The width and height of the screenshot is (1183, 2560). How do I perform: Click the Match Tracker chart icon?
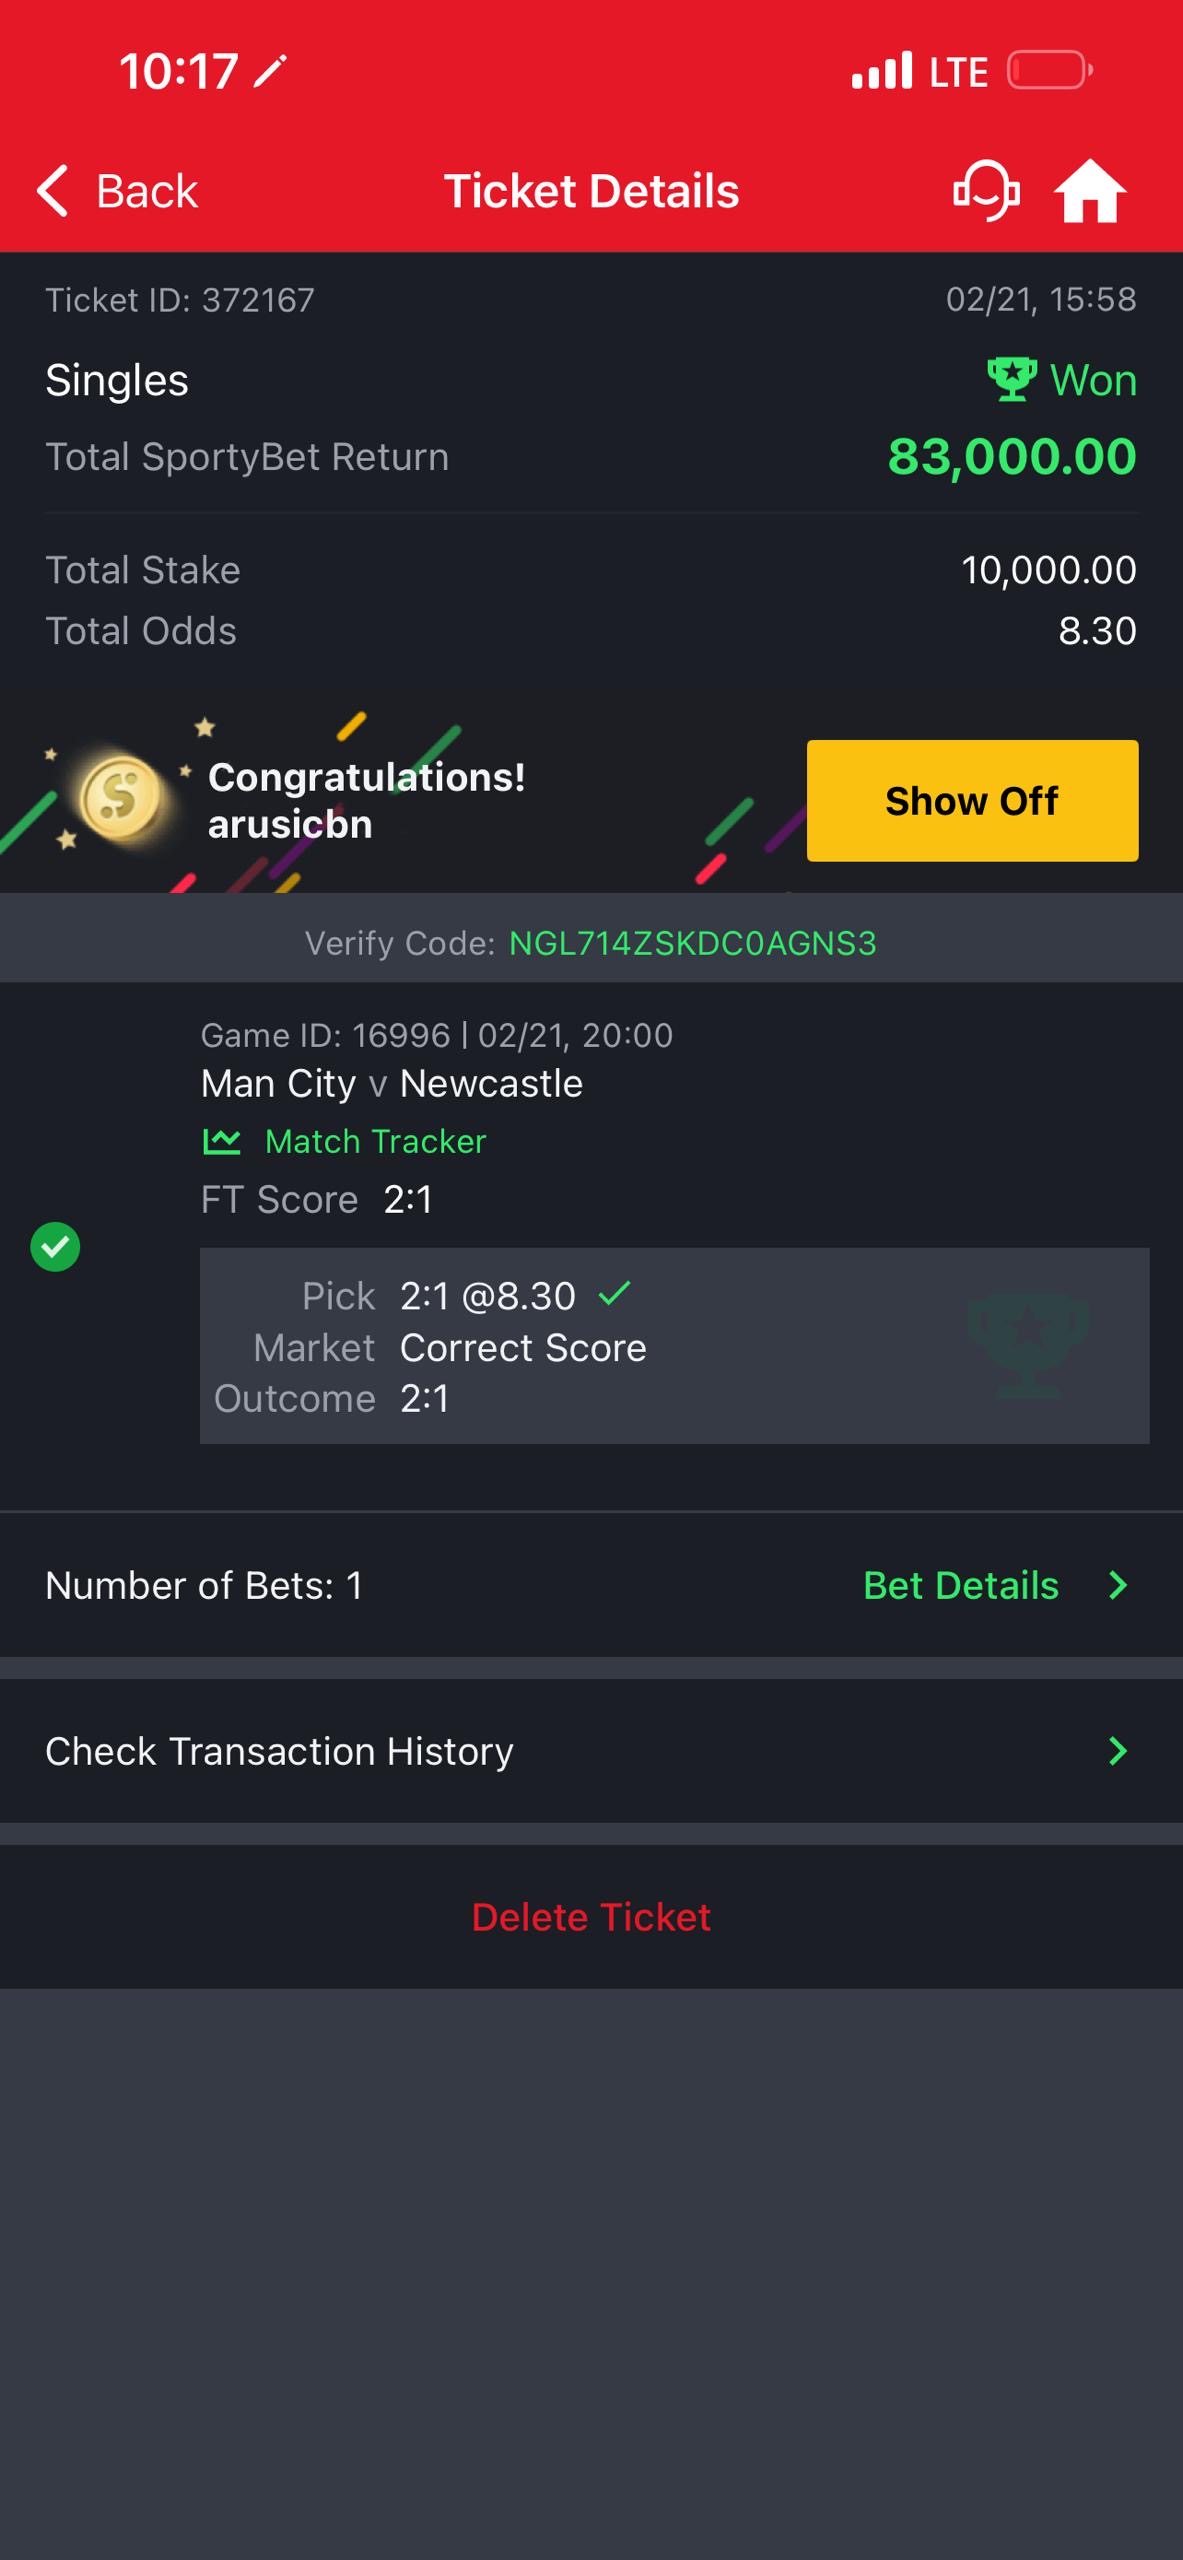[x=222, y=1141]
